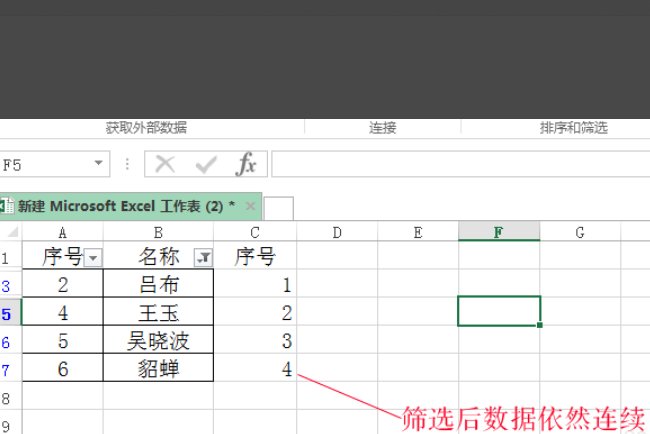The width and height of the screenshot is (650, 434).
Task: Click cell C3 with value 1
Action: coord(255,284)
